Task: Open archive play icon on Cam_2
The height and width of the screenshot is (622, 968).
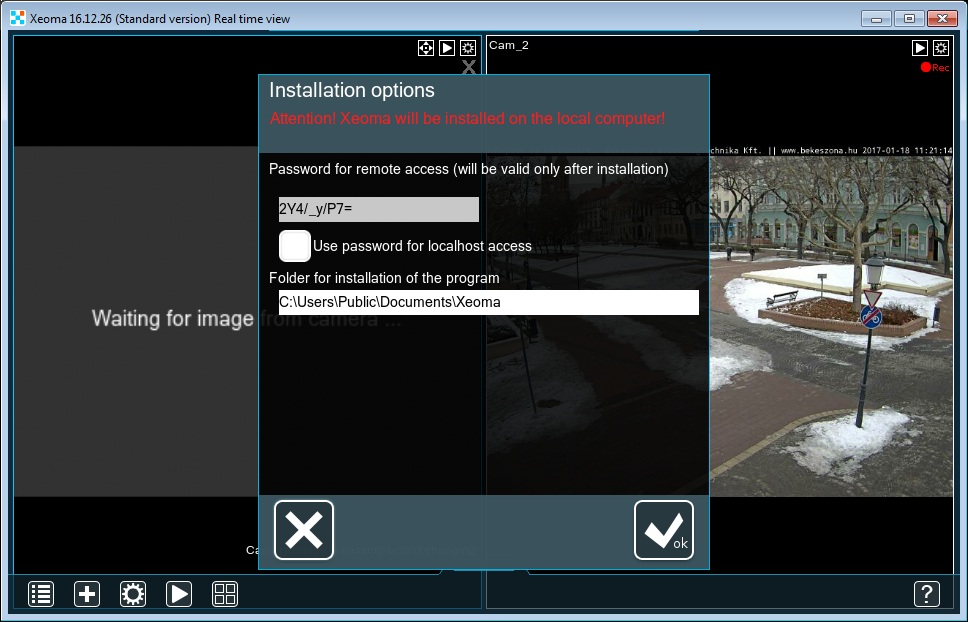Action: click(x=920, y=48)
